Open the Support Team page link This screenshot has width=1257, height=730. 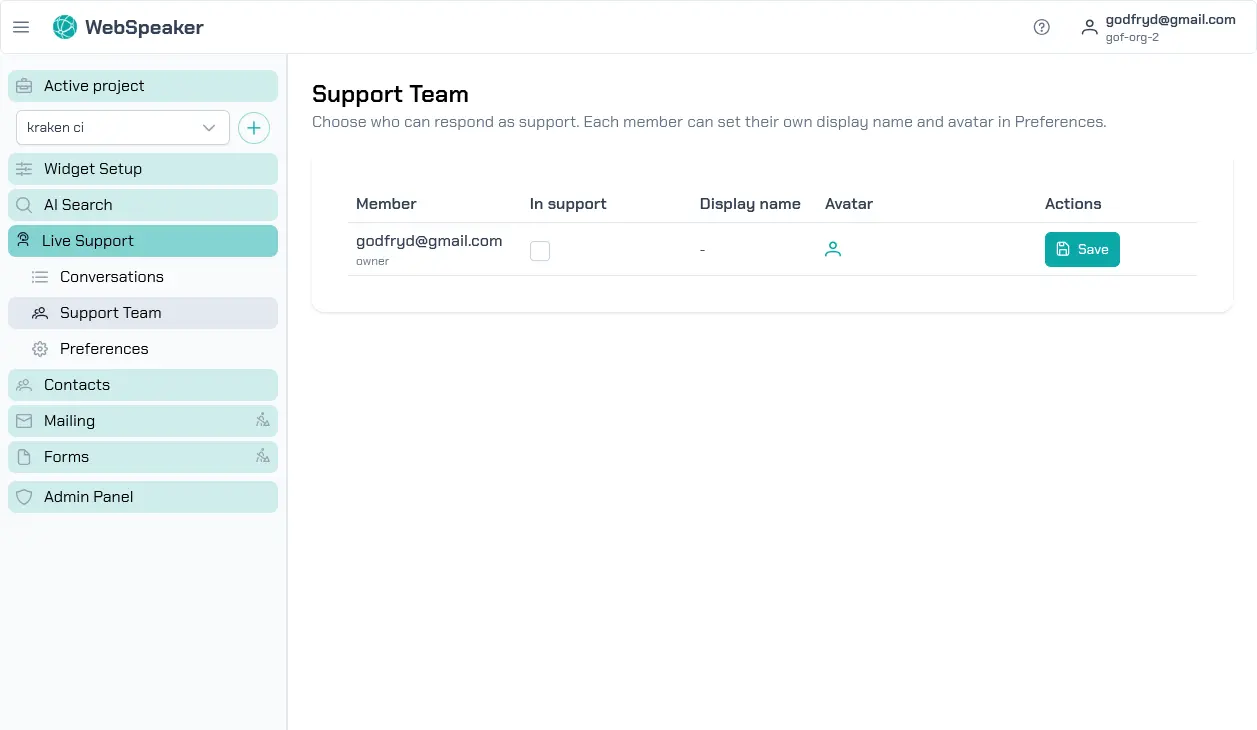pyautogui.click(x=110, y=312)
